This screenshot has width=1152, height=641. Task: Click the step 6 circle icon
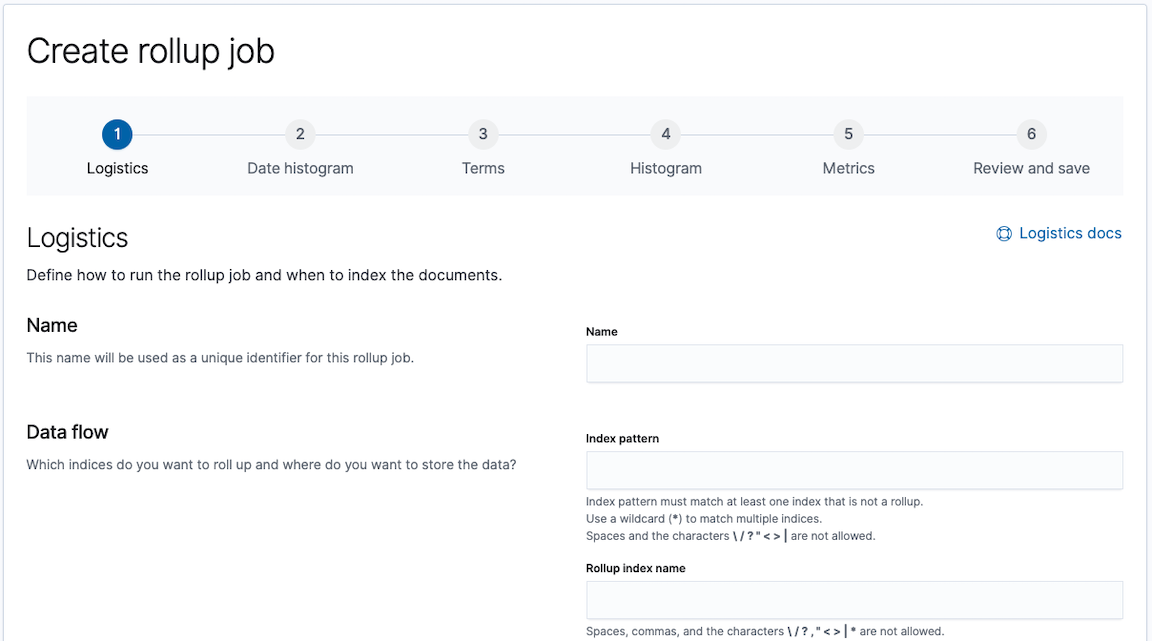point(1031,134)
